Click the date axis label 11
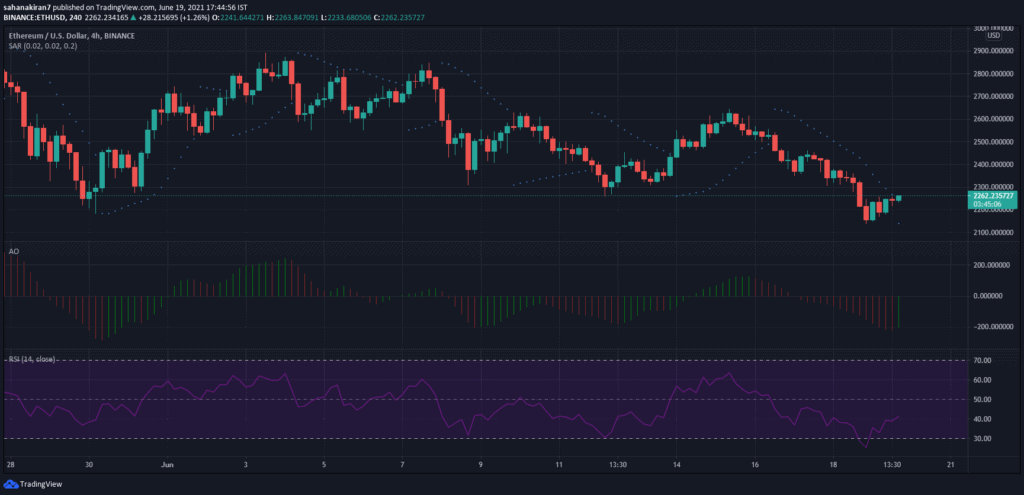This screenshot has height=495, width=1024. [x=559, y=465]
